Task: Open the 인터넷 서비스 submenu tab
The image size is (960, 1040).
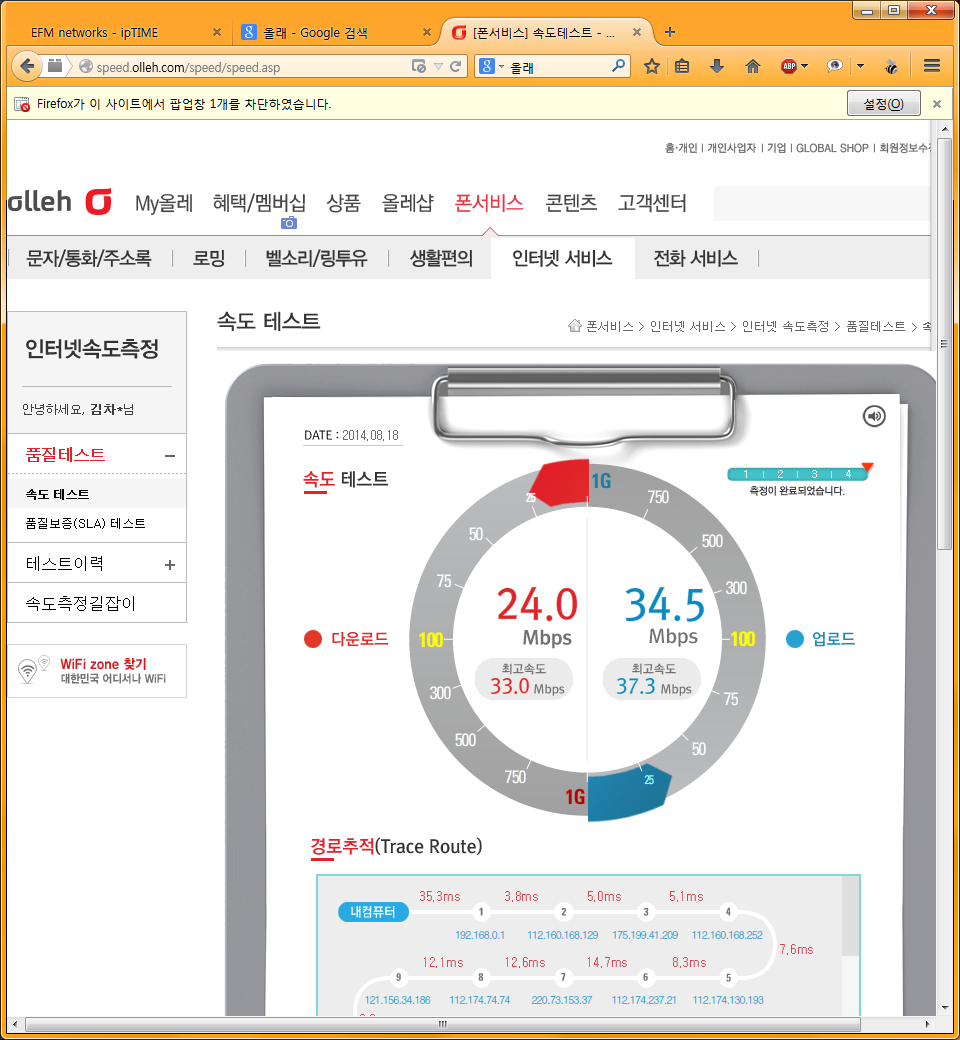Action: (x=562, y=258)
